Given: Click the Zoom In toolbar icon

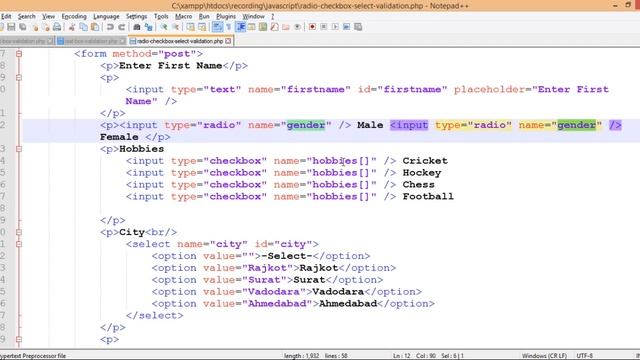Looking at the screenshot, I should pos(164,27).
